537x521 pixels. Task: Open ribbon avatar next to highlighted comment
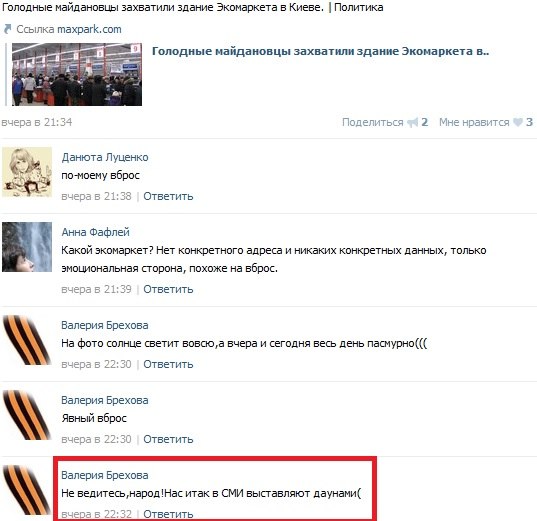[x=27, y=490]
